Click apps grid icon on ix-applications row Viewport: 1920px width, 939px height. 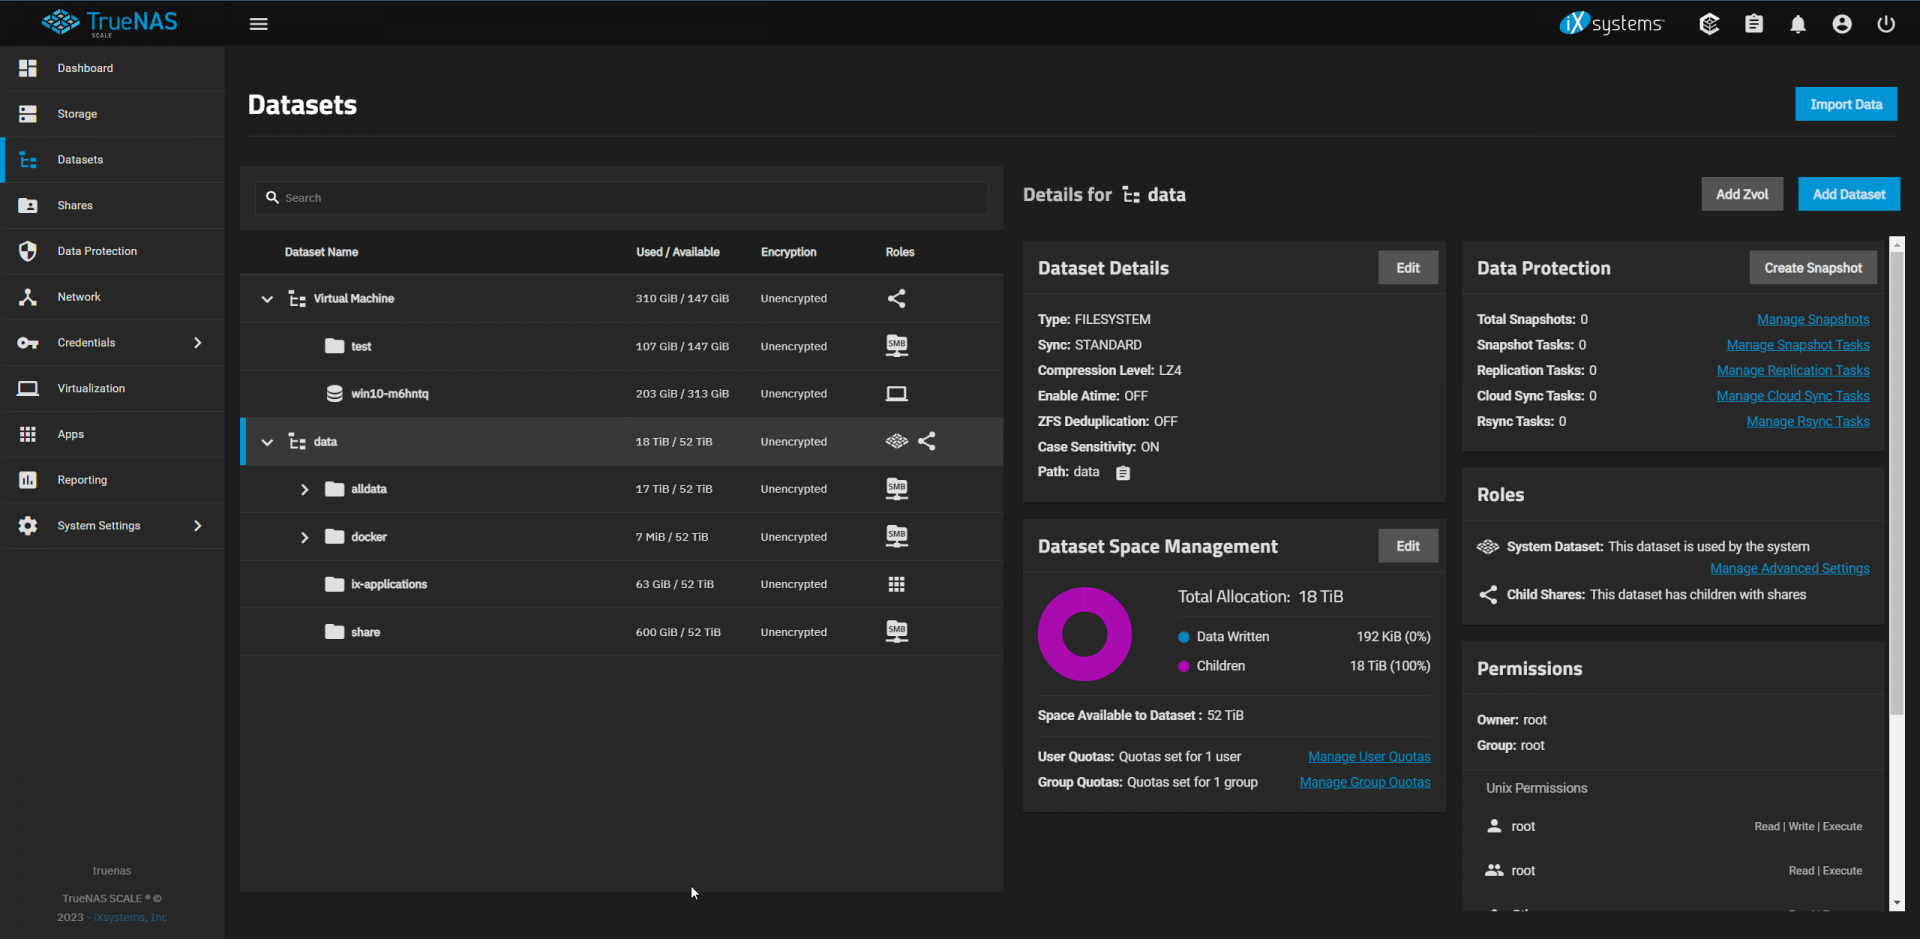click(897, 584)
